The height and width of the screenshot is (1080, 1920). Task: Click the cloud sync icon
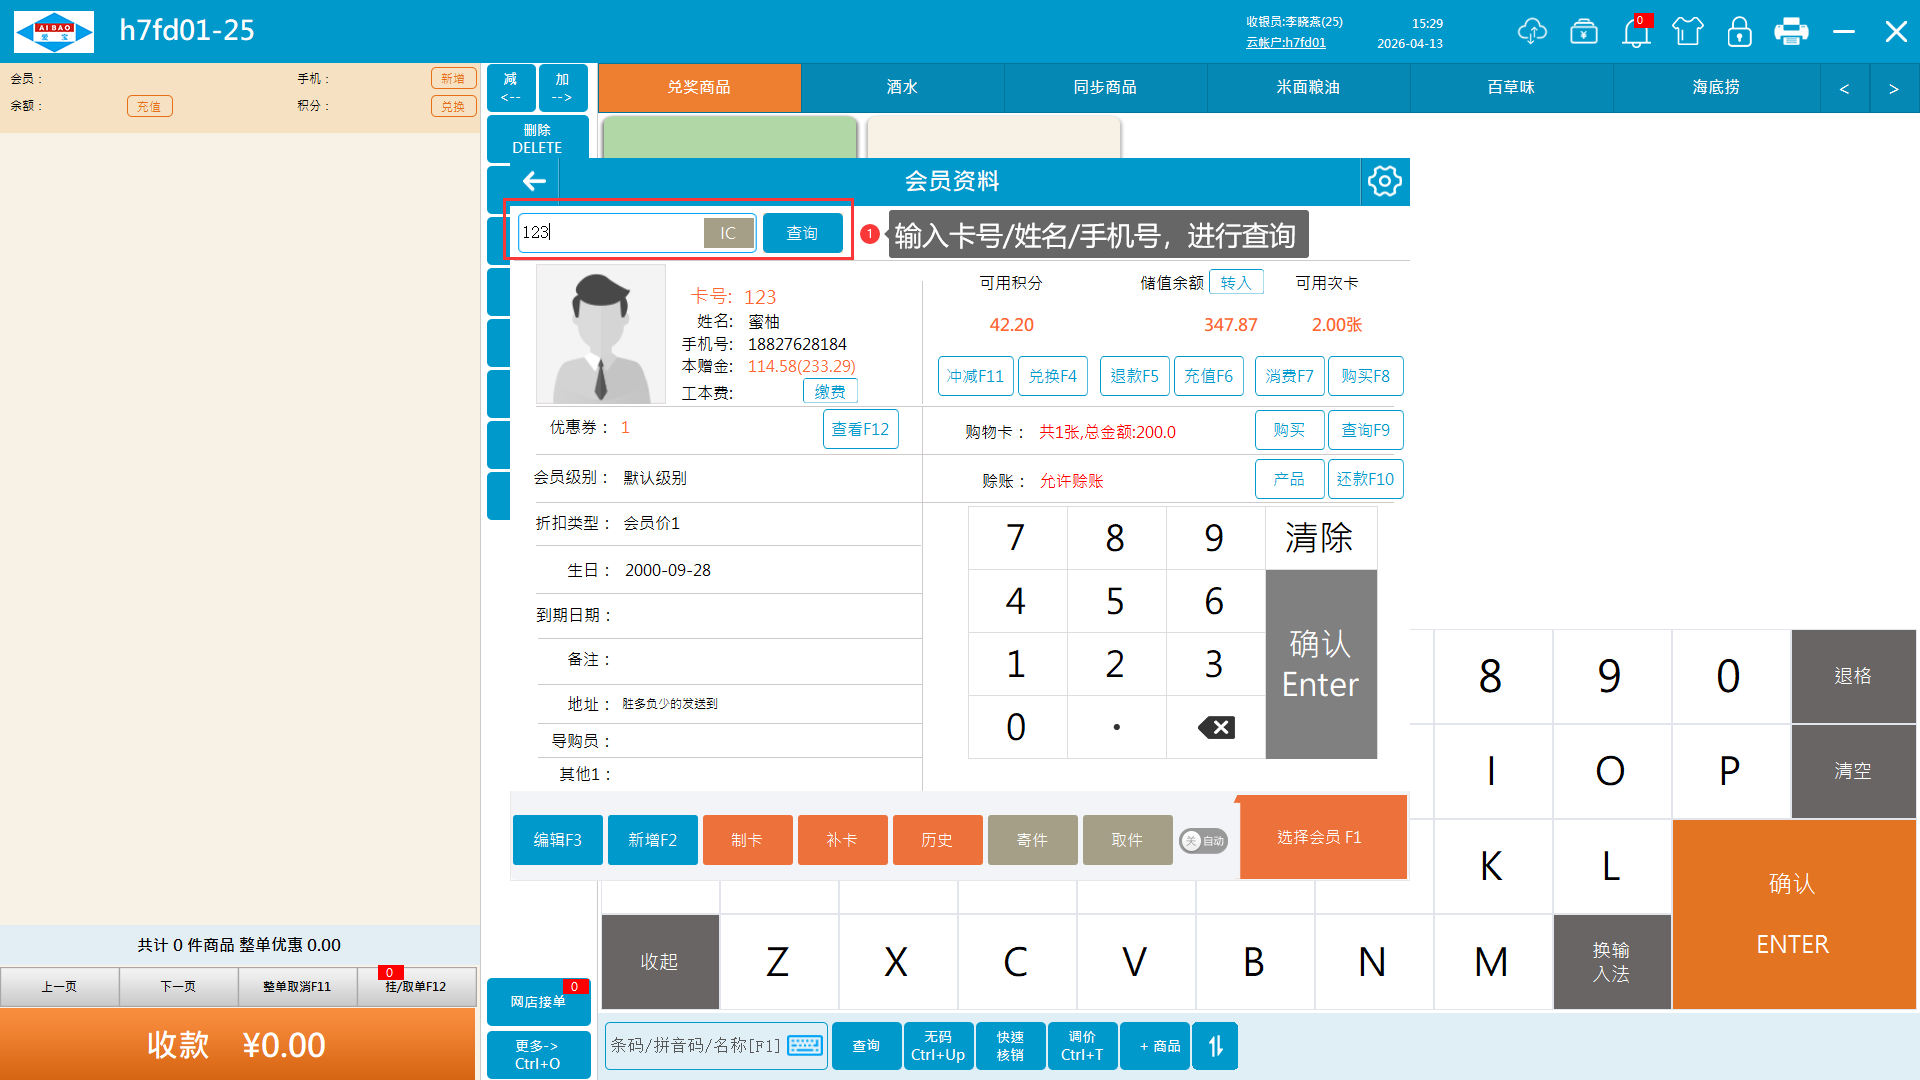(x=1531, y=32)
